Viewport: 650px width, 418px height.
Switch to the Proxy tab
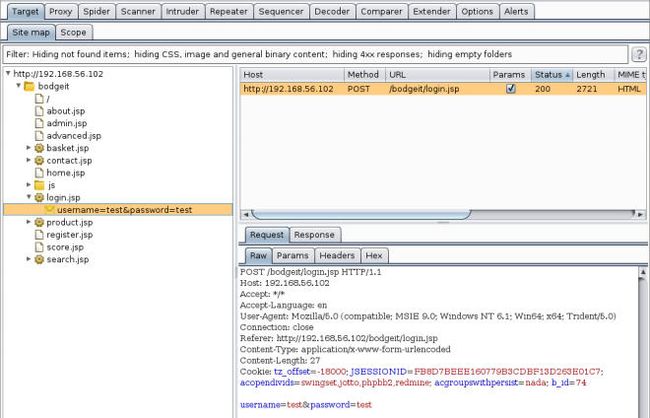(61, 12)
